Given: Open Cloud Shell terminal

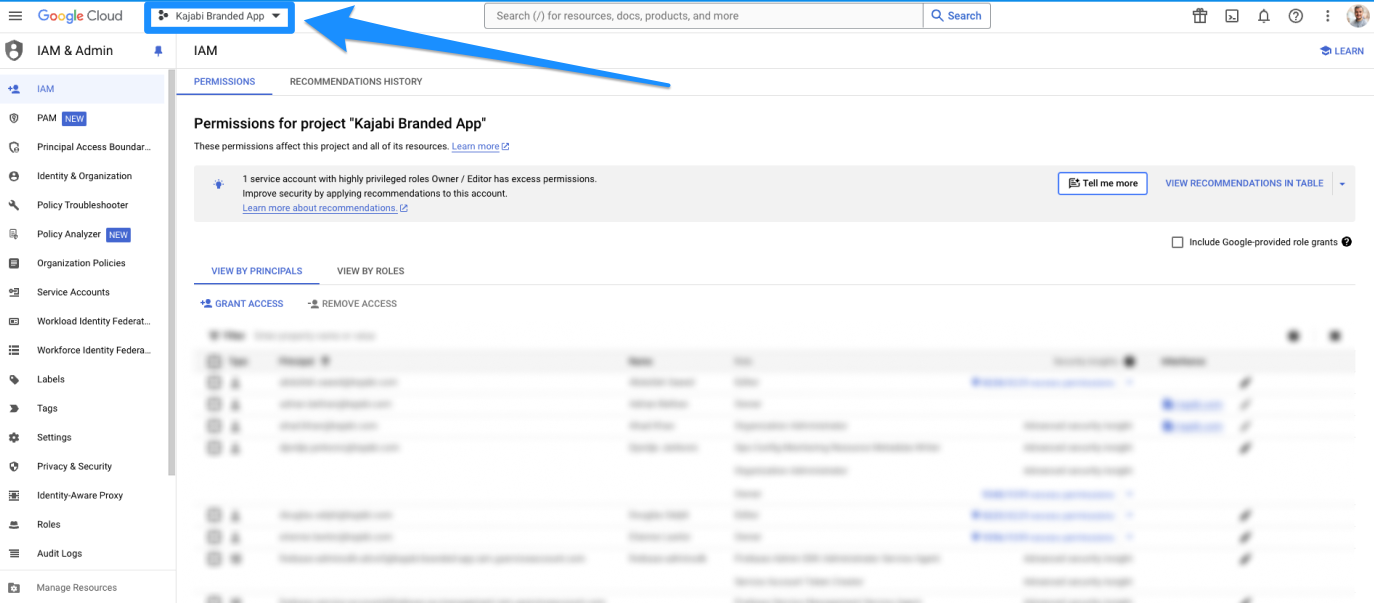Looking at the screenshot, I should click(1231, 15).
